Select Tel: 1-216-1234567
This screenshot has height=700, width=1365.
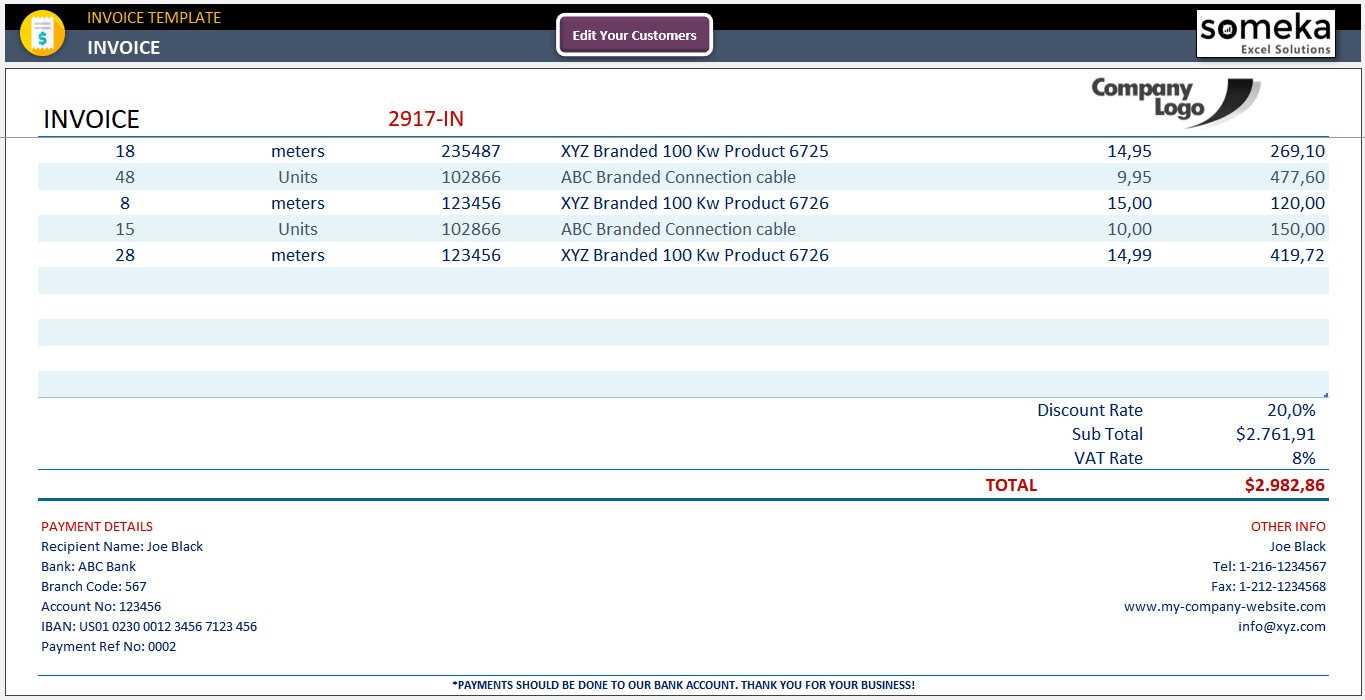click(1269, 566)
